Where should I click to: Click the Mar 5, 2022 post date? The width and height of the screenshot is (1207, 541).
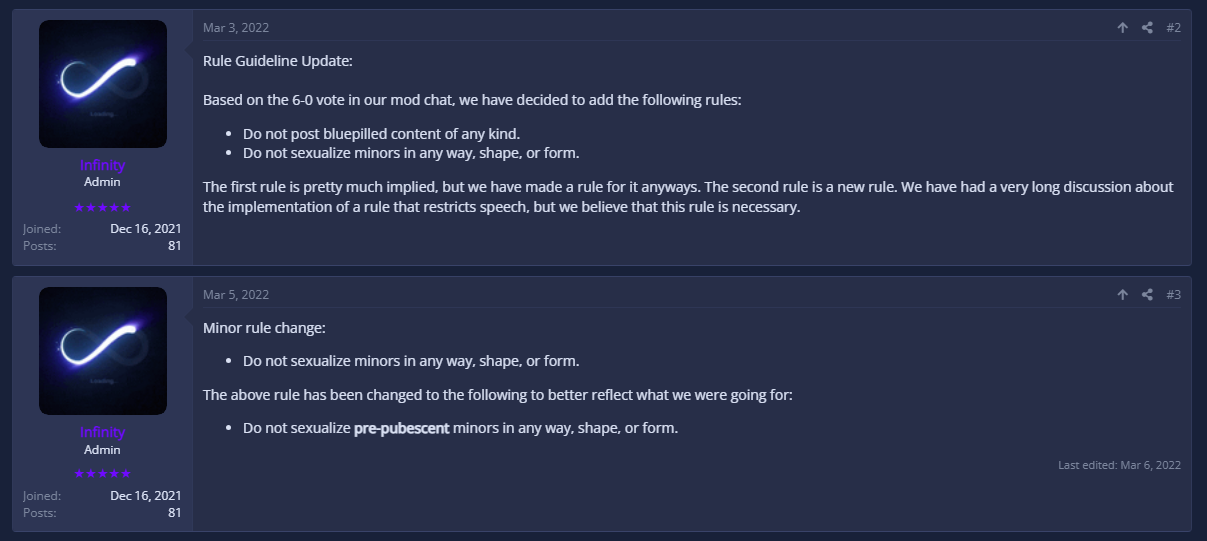tap(236, 295)
